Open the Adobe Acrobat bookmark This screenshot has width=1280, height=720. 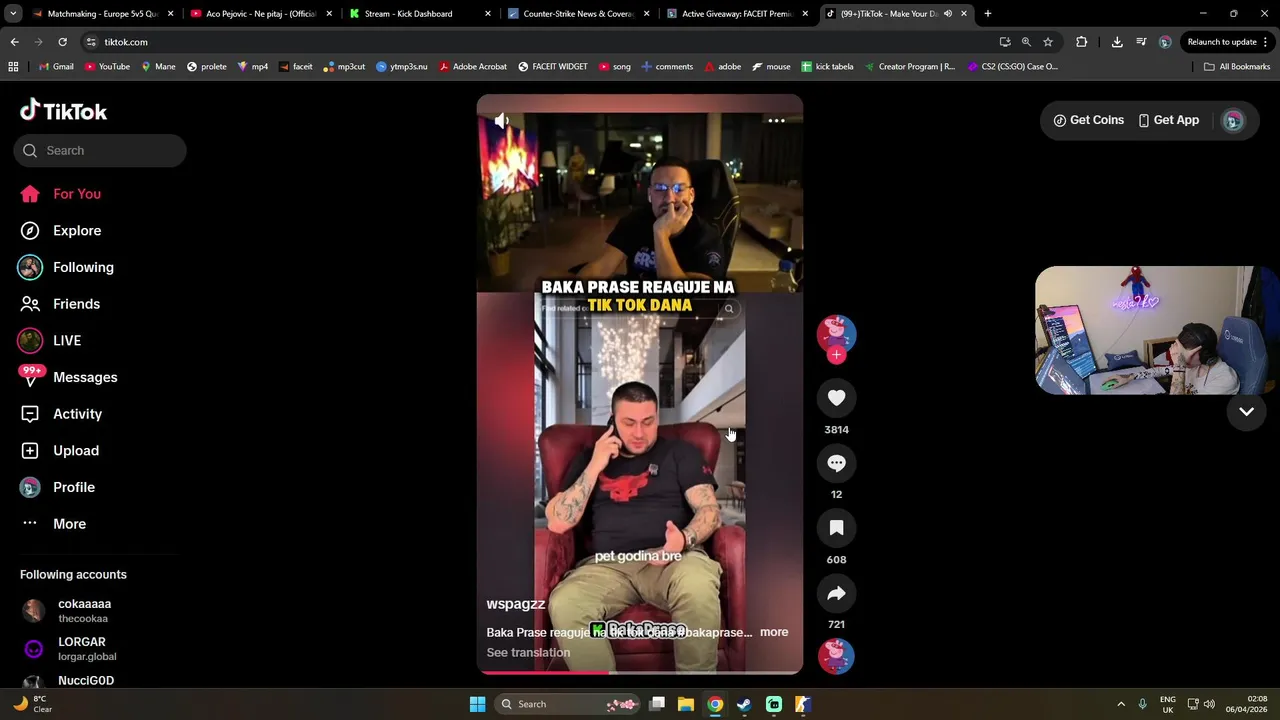pos(473,67)
